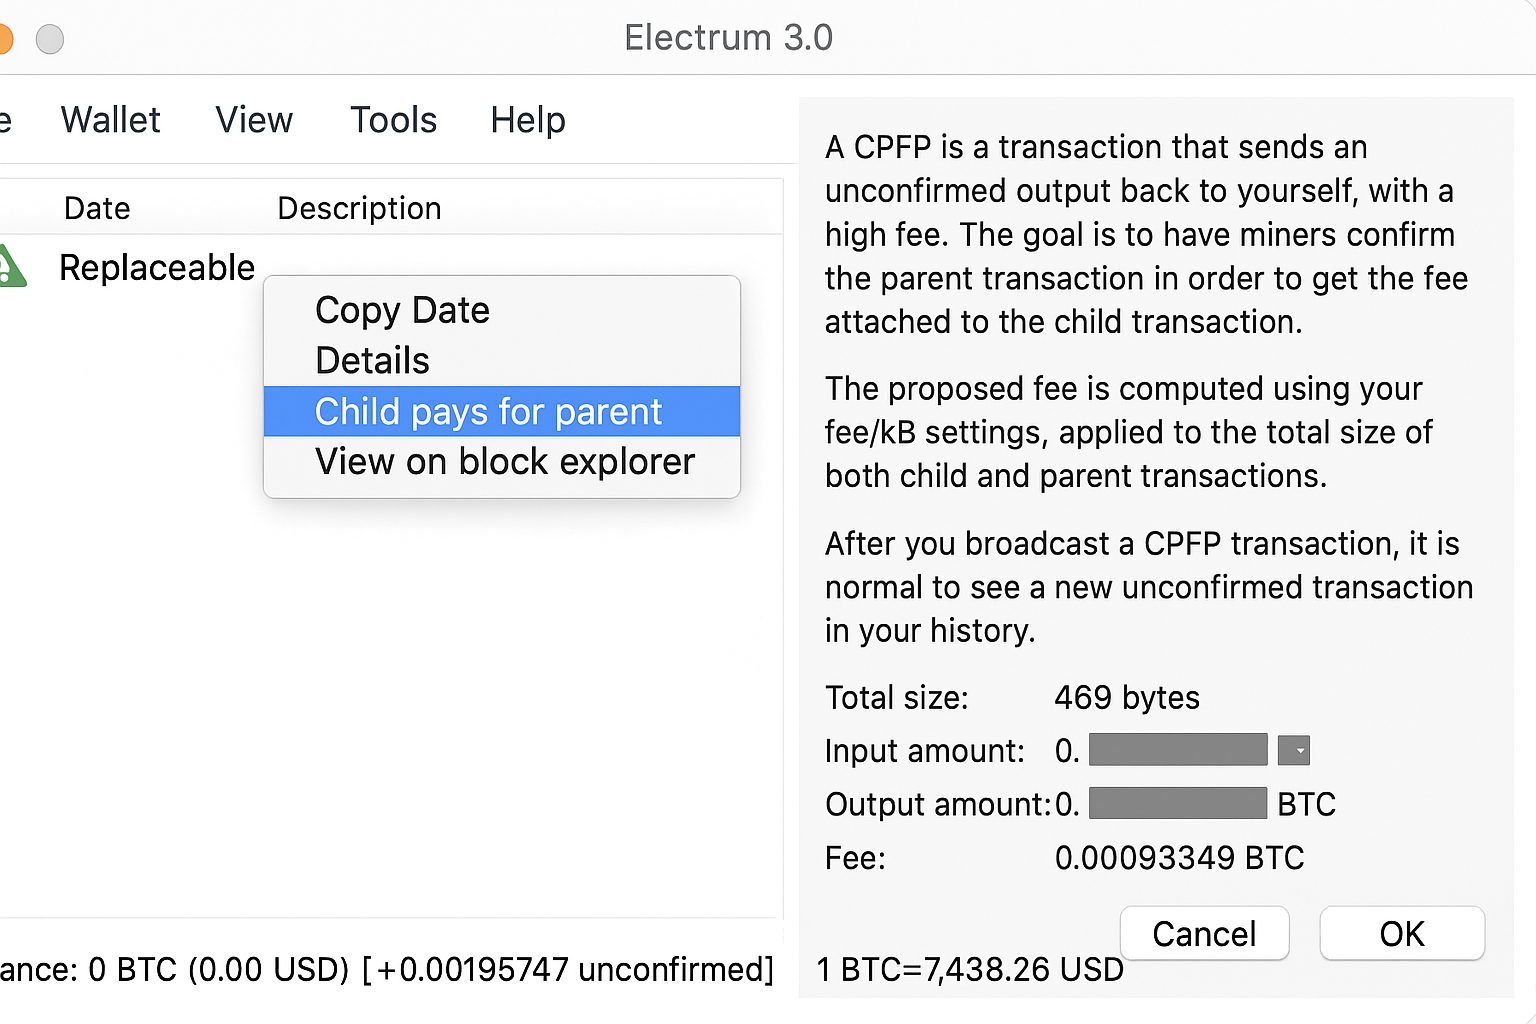Viewport: 1536px width, 1024px height.
Task: Click the unconfirmed balance text at bottom
Action: pos(388,968)
